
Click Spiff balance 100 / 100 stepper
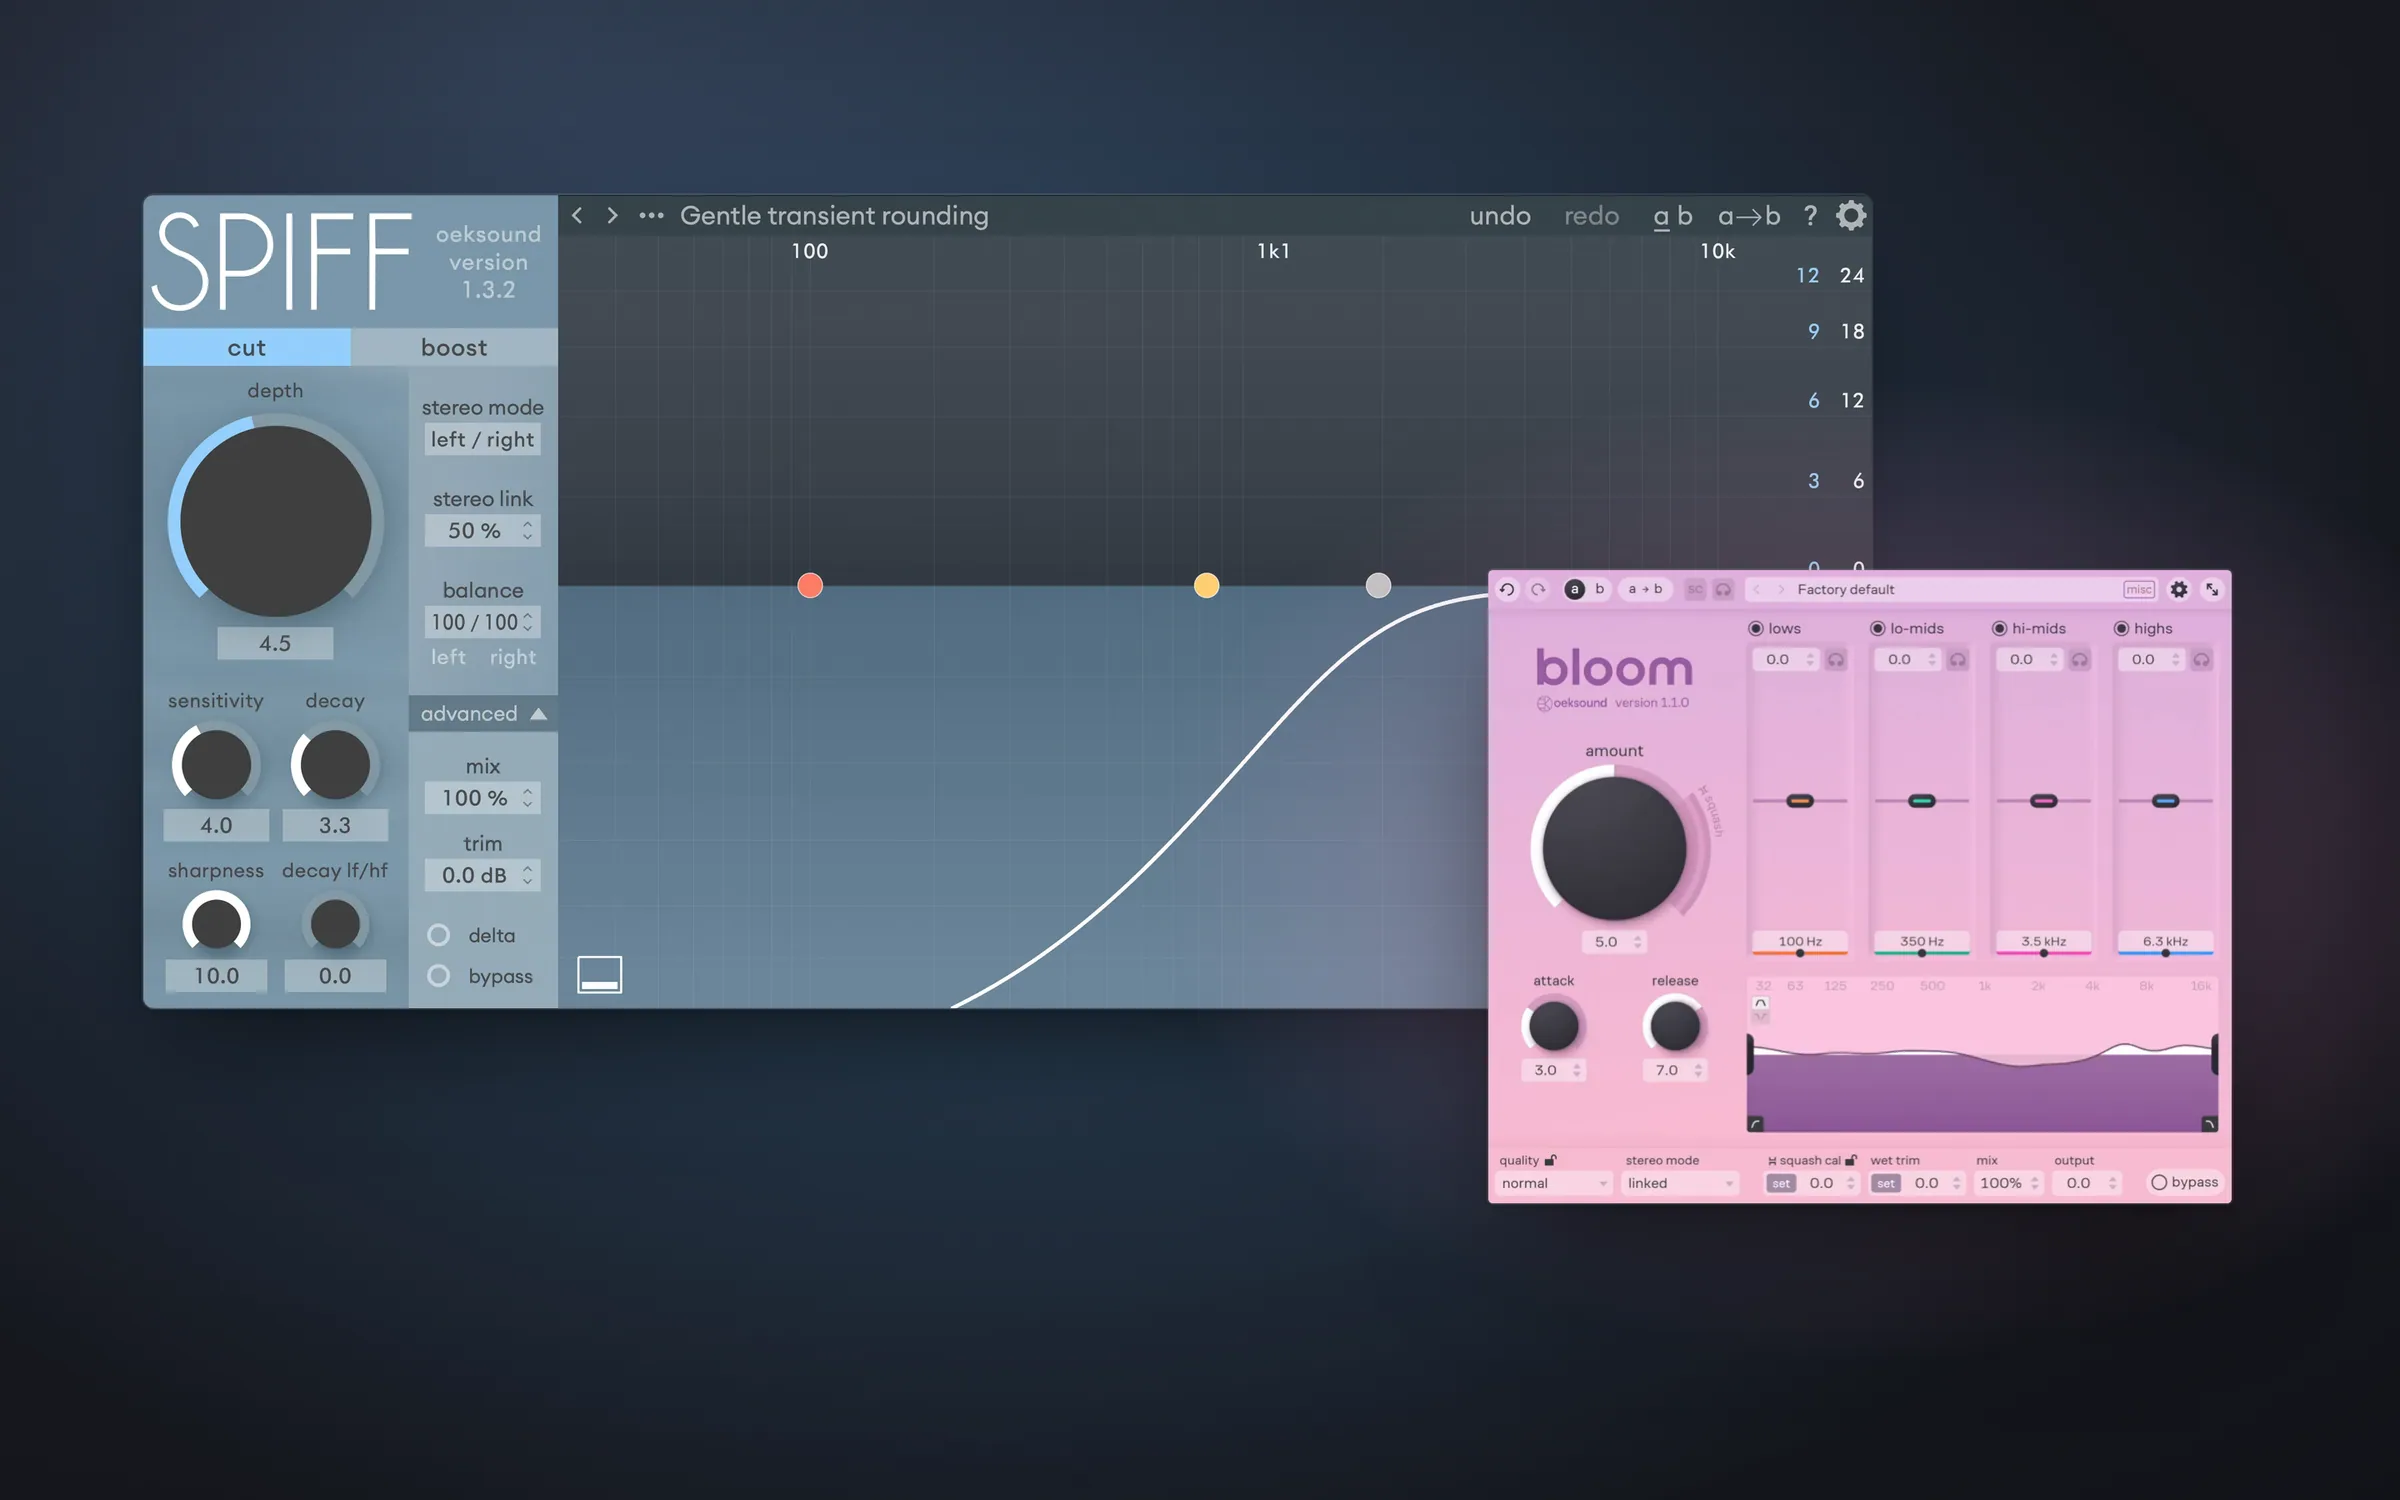tap(527, 621)
